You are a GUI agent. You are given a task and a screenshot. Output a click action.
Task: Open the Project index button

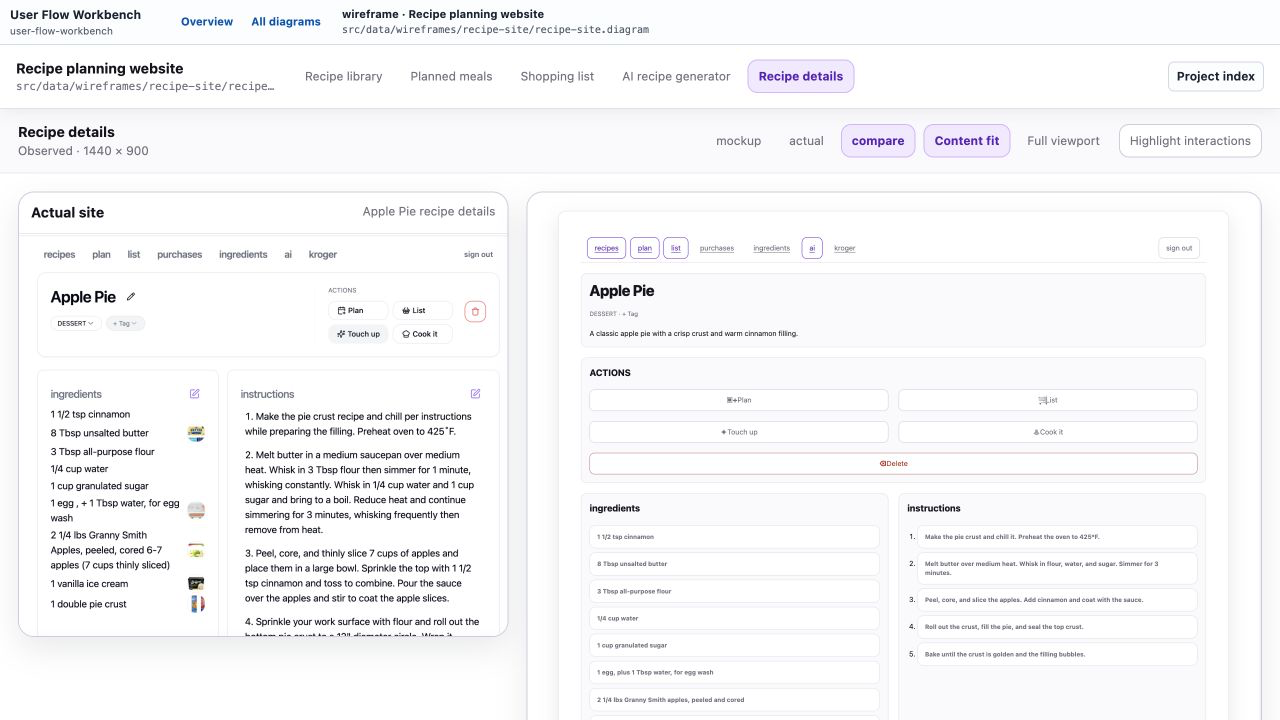coord(1216,76)
